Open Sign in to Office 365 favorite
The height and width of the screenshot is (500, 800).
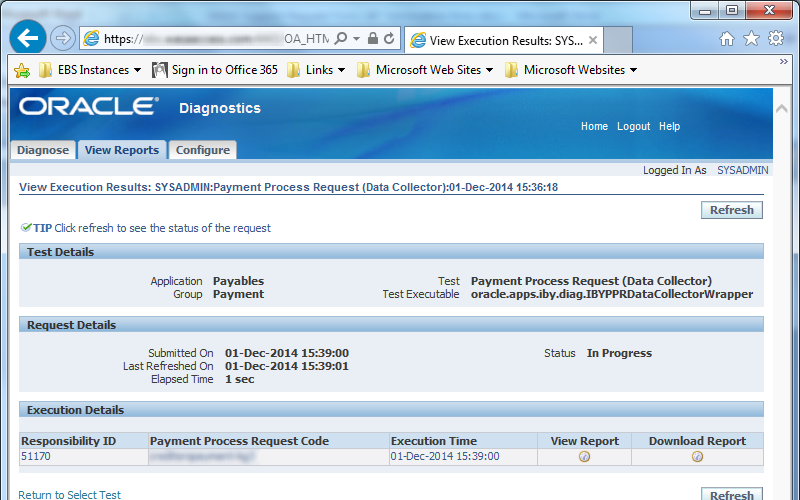click(215, 70)
